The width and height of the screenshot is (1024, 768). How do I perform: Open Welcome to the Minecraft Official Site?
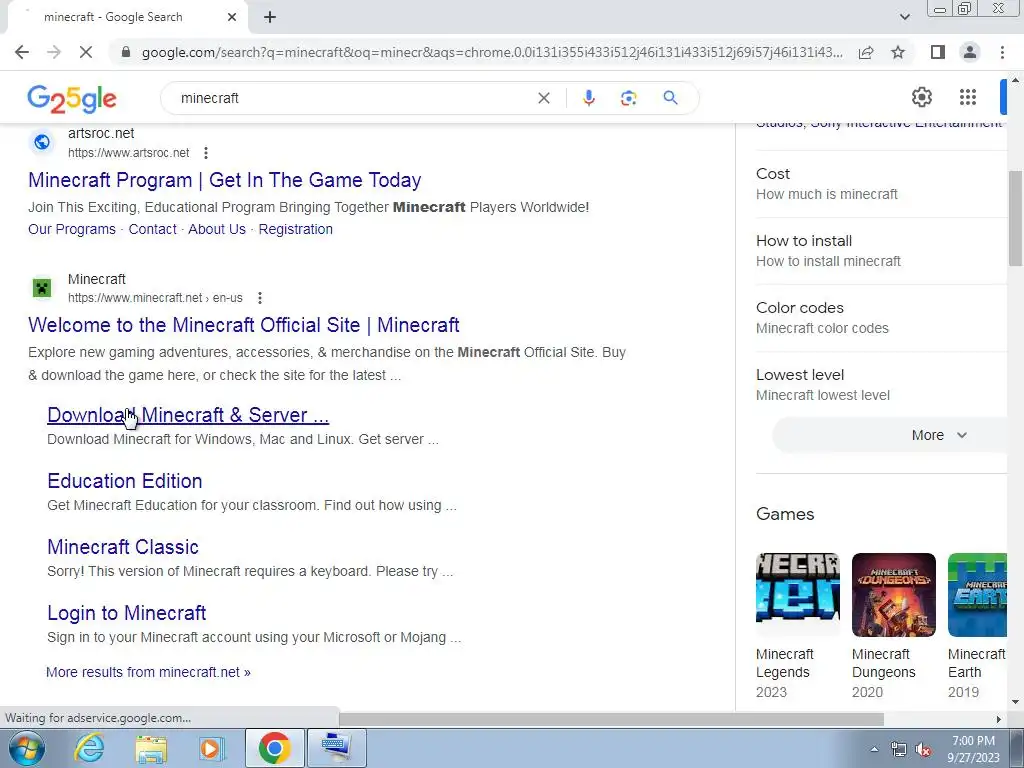(244, 325)
